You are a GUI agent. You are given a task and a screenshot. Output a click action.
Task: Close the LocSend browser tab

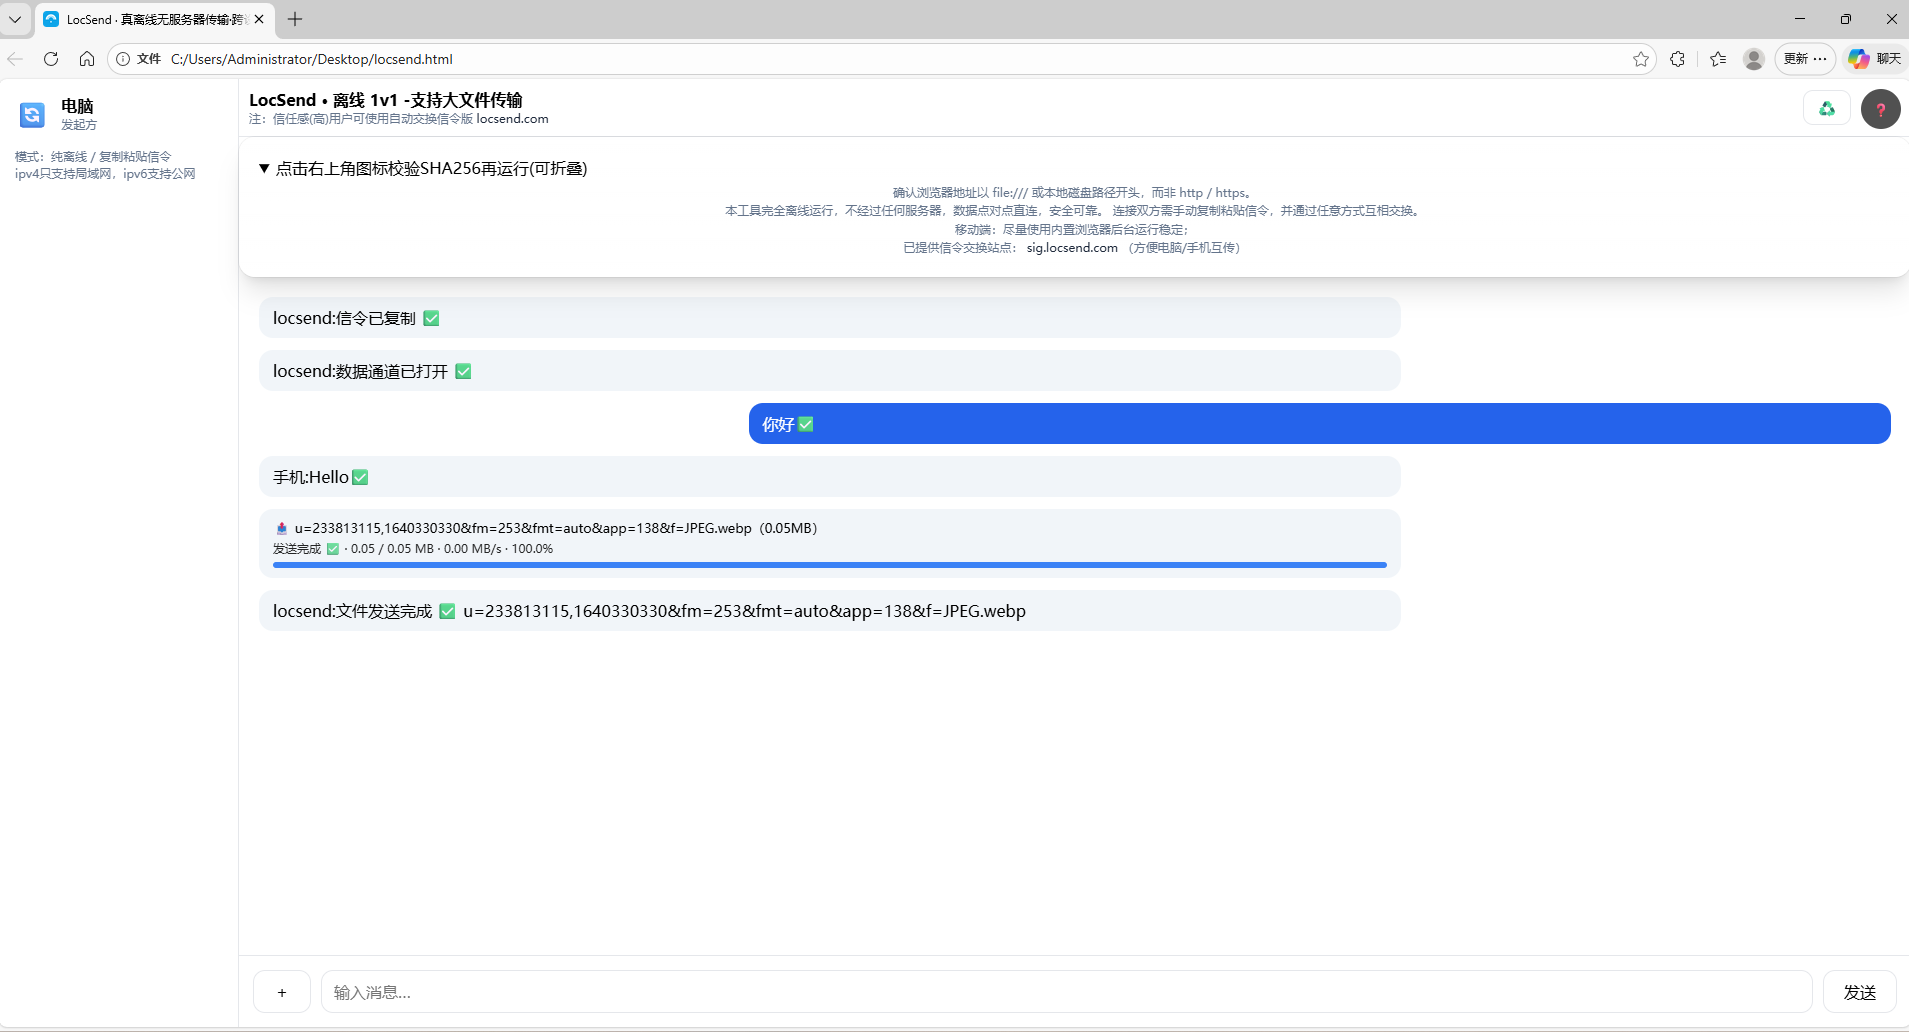point(259,19)
